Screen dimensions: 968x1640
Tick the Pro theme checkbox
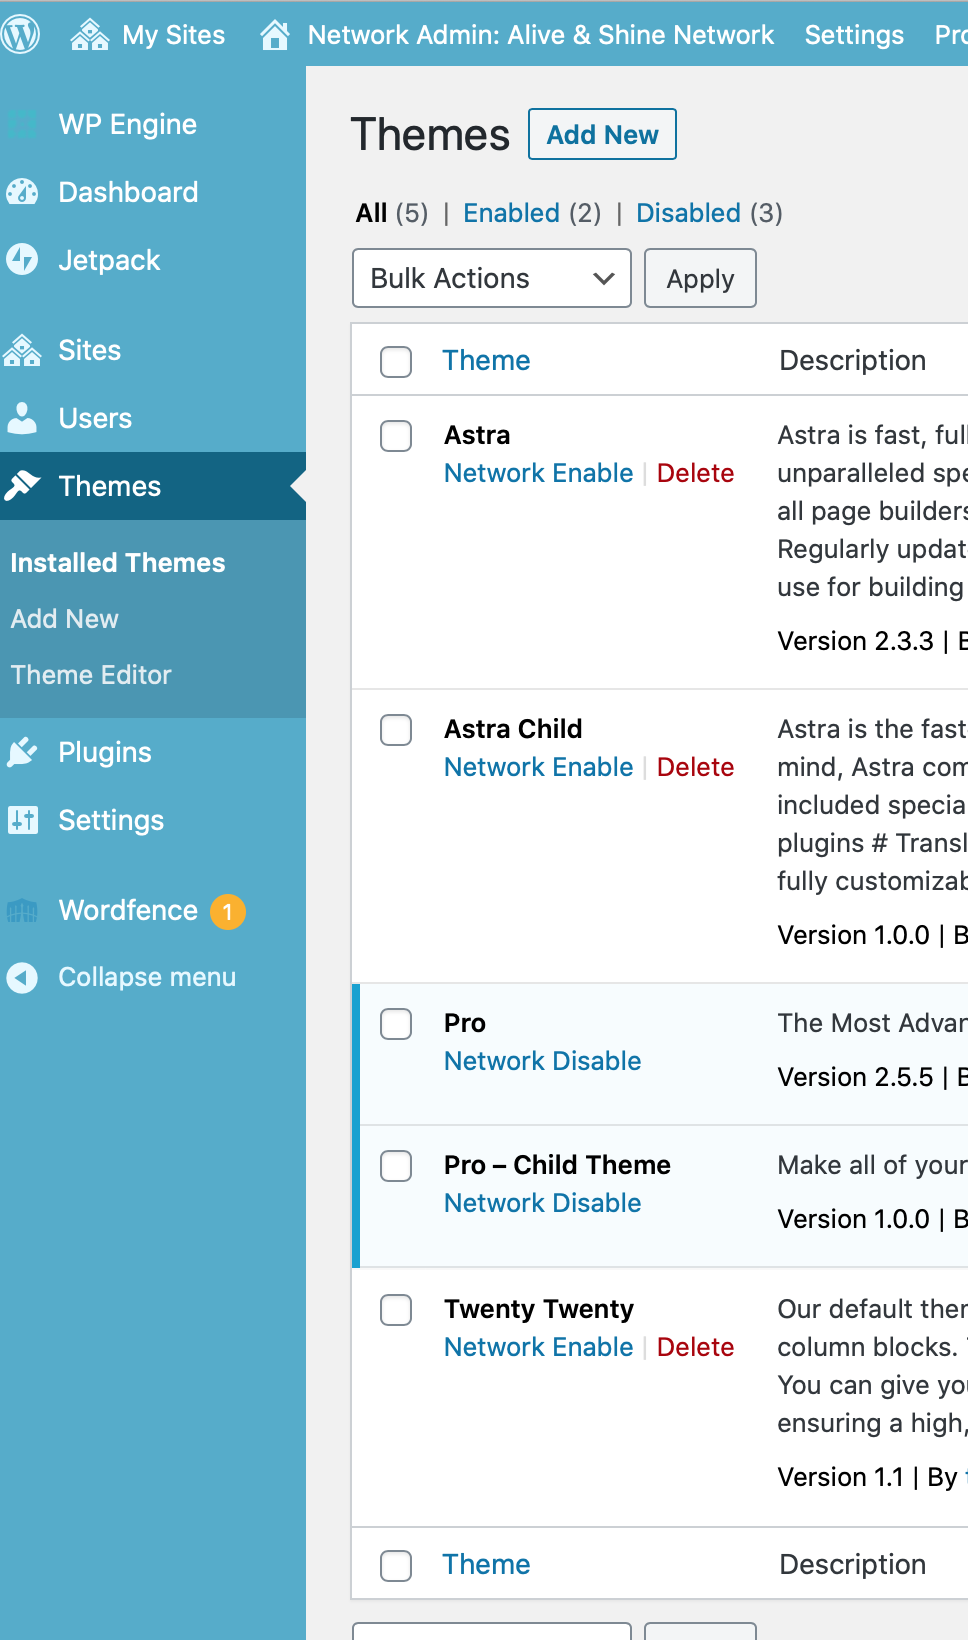pos(396,1024)
